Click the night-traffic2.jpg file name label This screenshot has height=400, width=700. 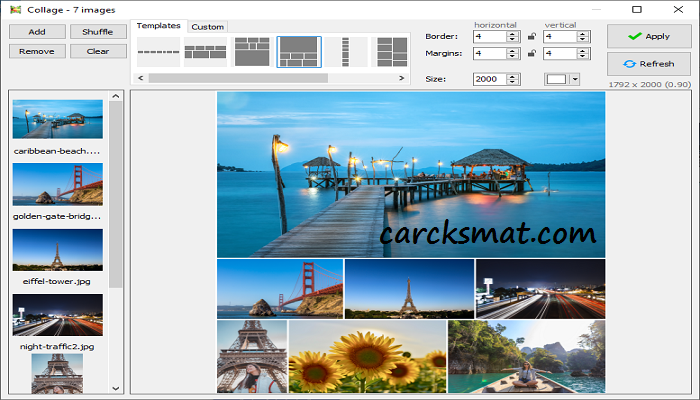pos(57,346)
